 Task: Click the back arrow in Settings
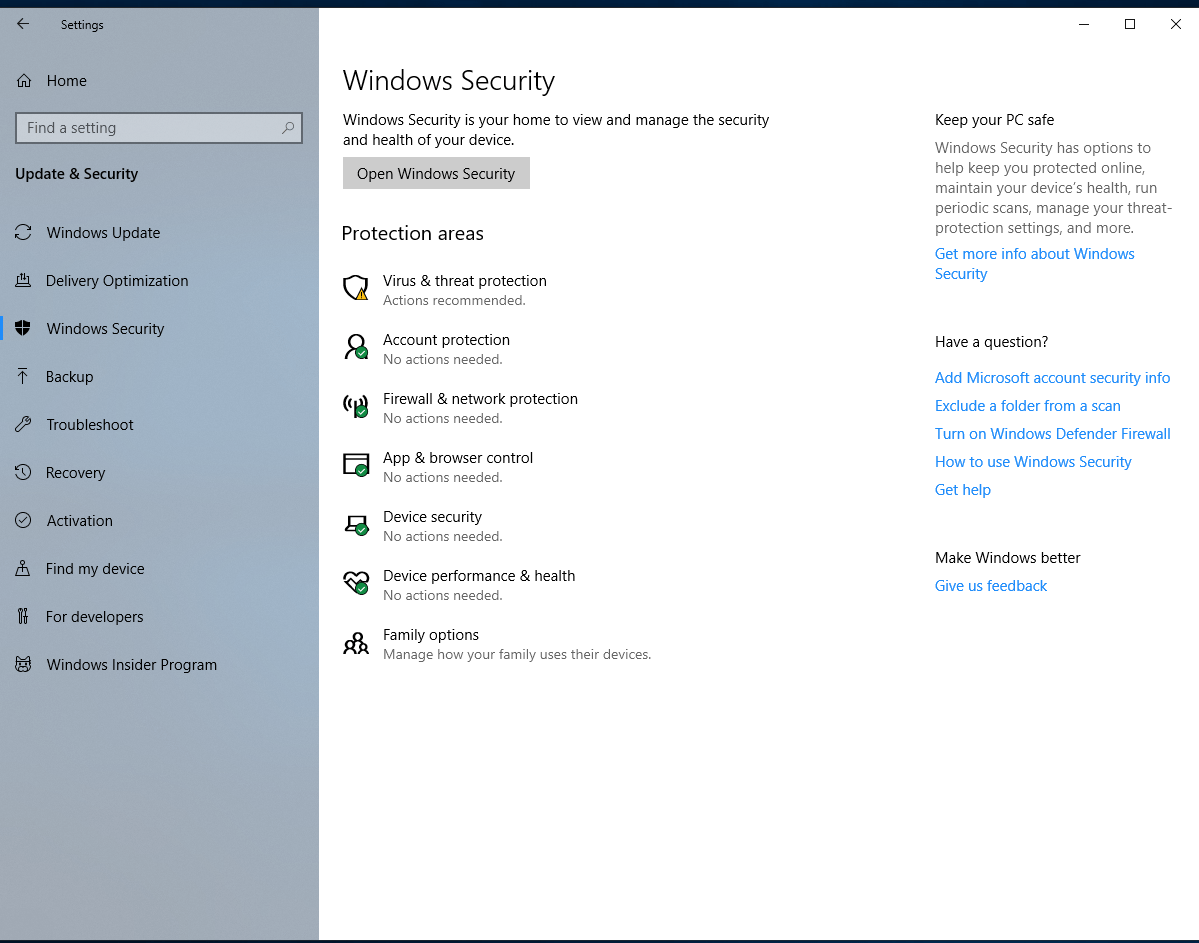coord(23,24)
